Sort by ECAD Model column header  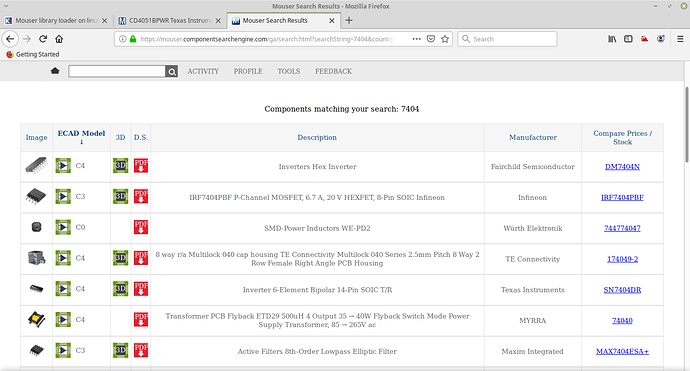tap(81, 137)
